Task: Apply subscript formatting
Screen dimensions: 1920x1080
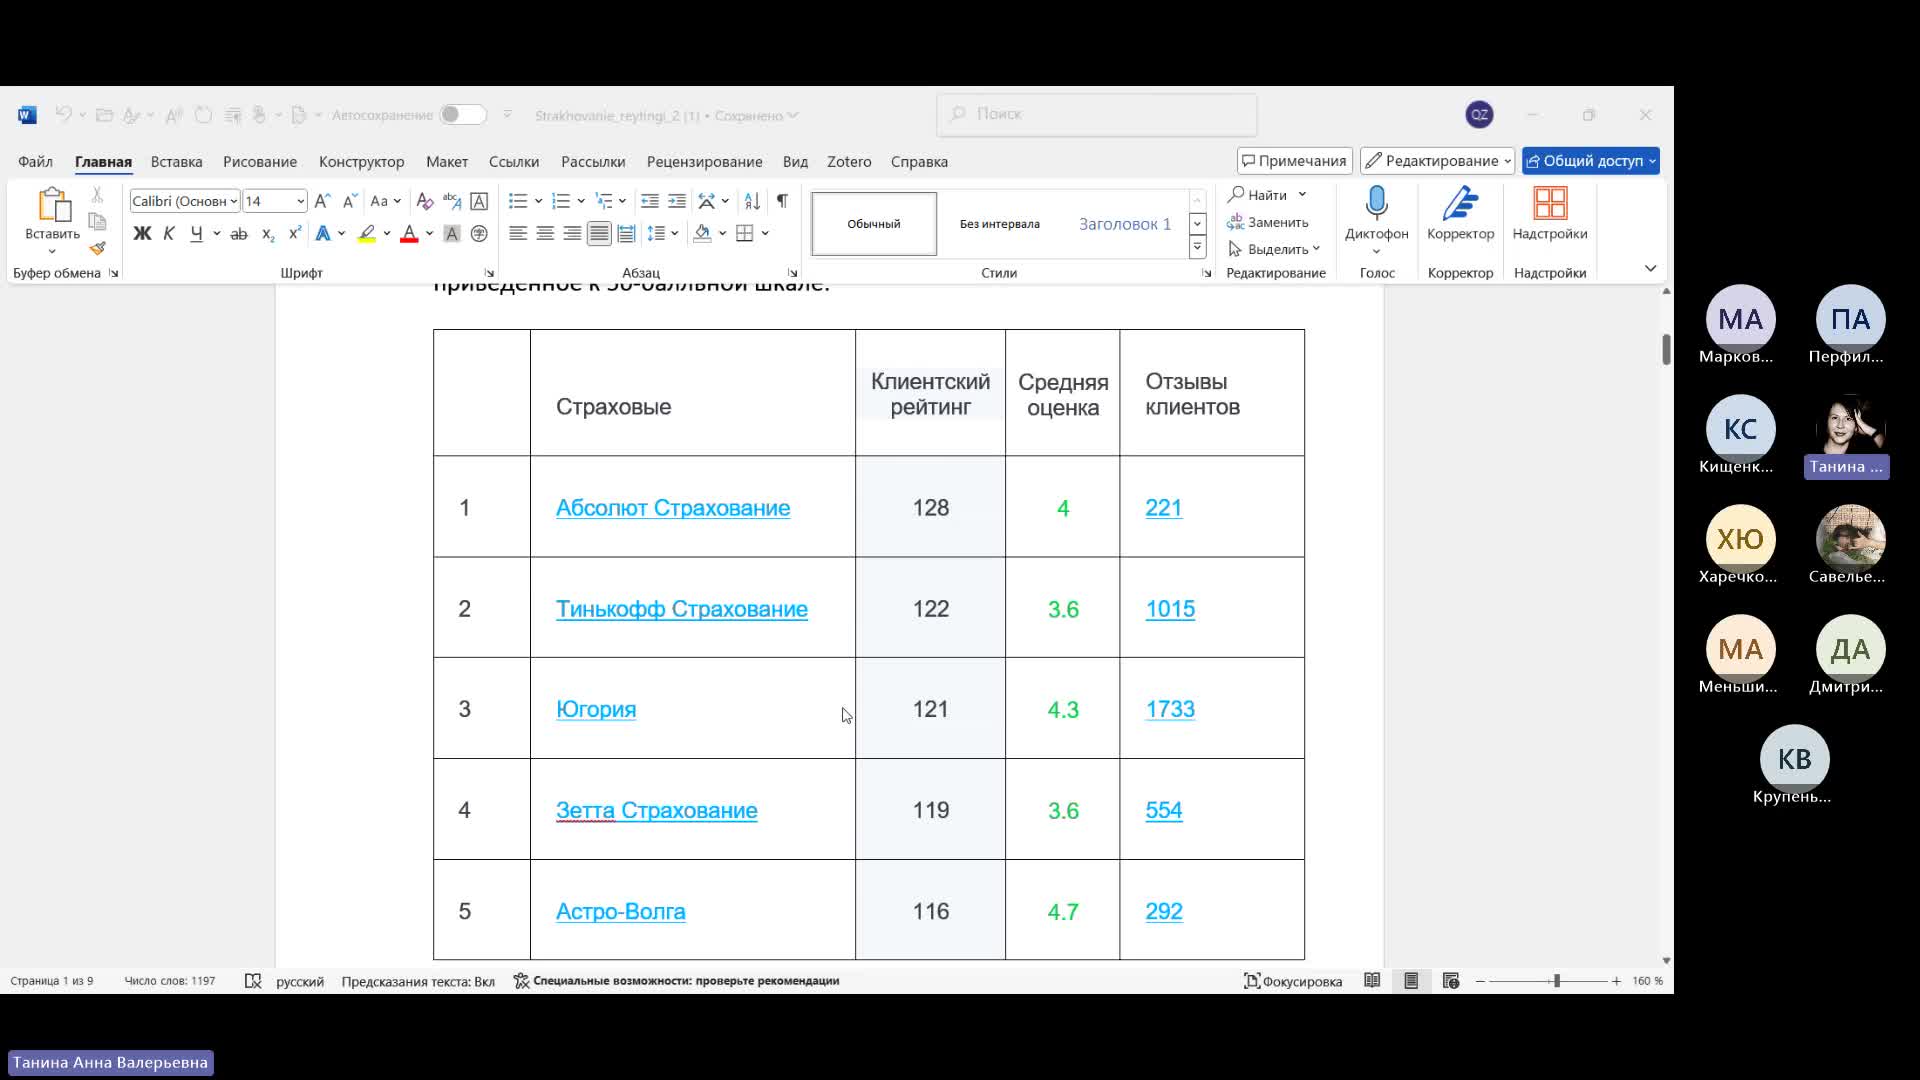Action: pos(268,233)
